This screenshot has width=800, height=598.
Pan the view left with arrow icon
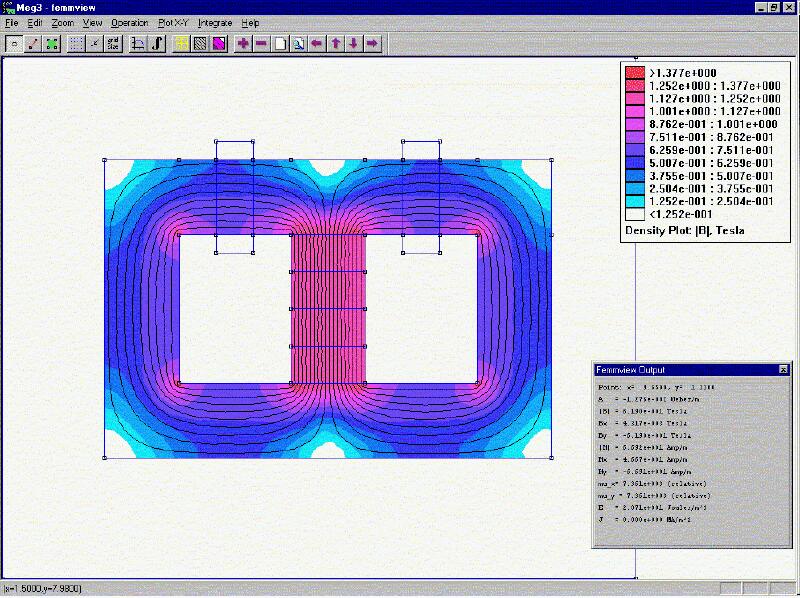pos(317,43)
